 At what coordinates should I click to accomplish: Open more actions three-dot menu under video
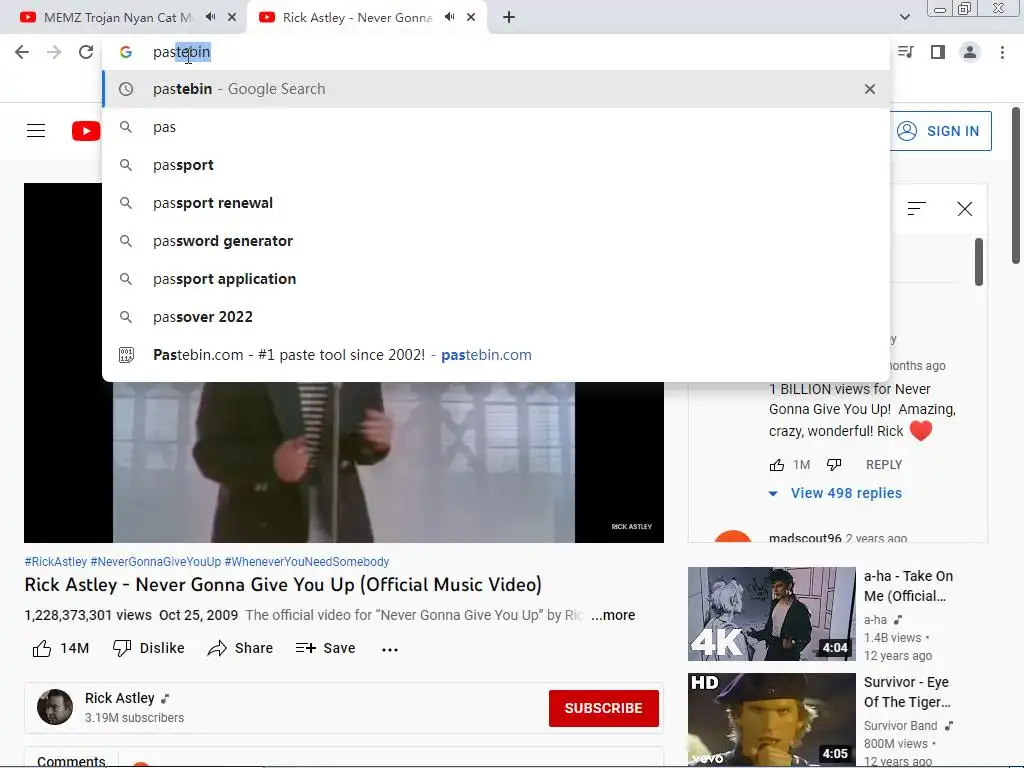coord(390,649)
